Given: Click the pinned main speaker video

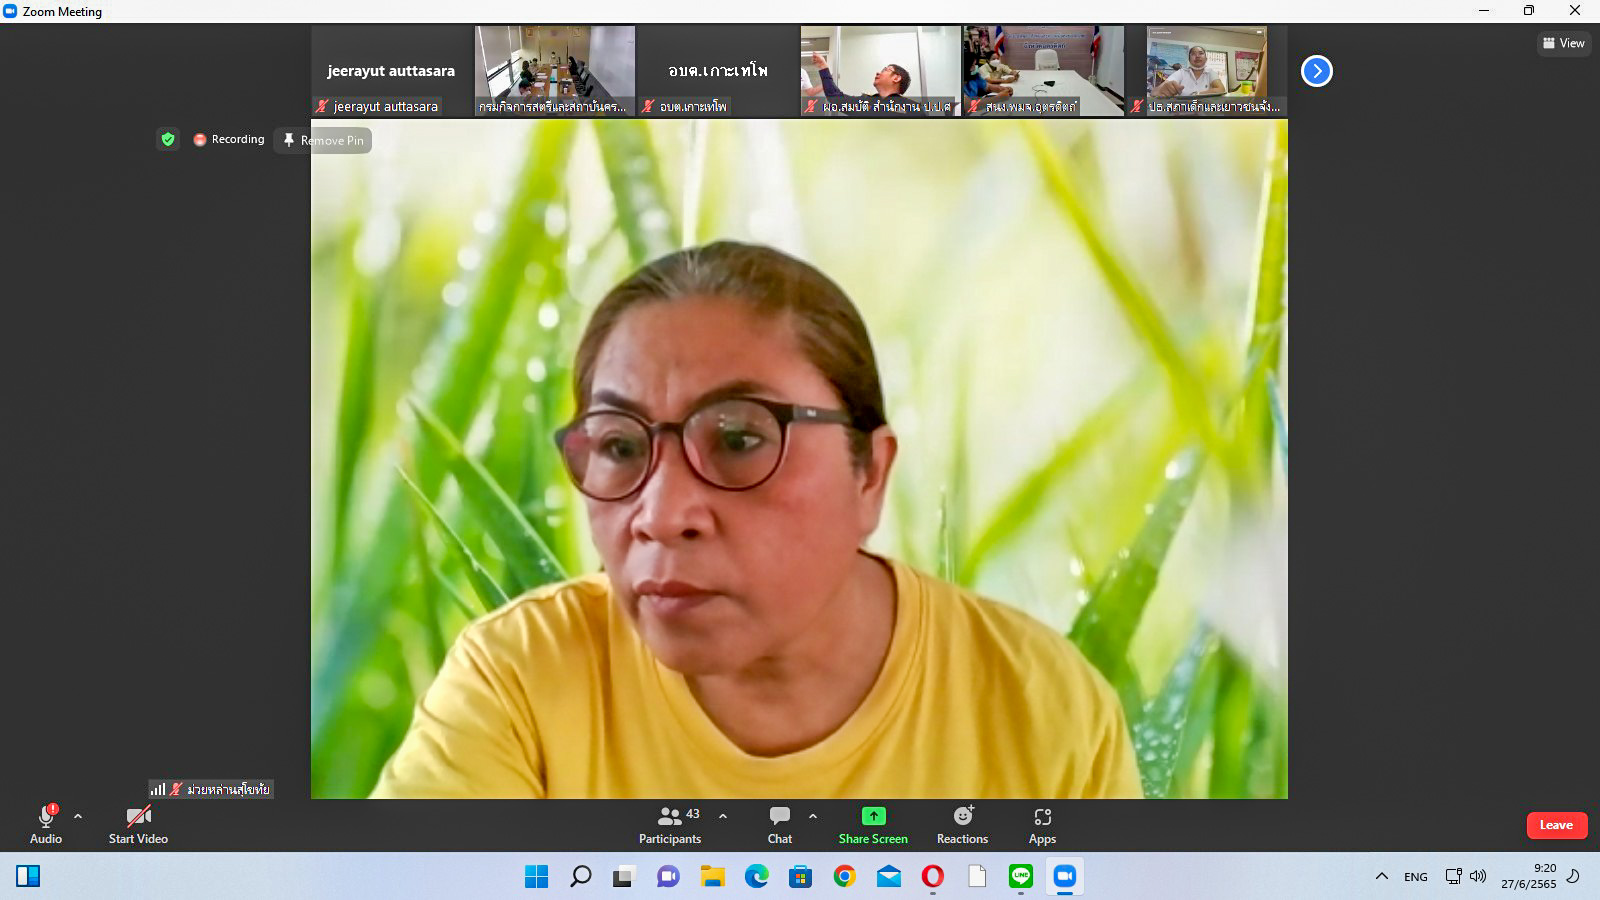Looking at the screenshot, I should 799,459.
